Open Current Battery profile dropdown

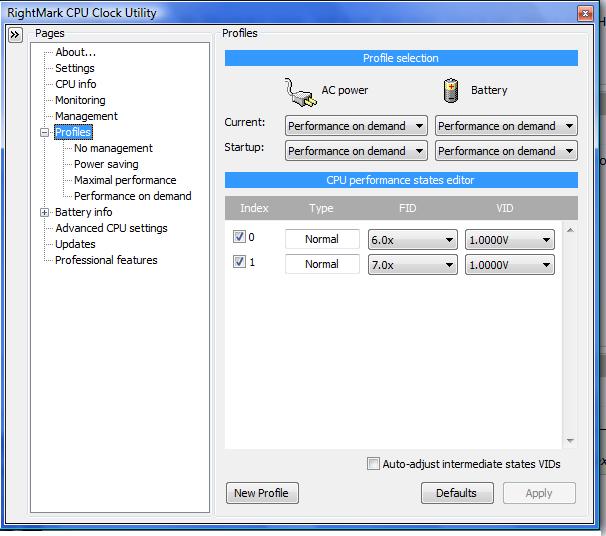pos(506,126)
